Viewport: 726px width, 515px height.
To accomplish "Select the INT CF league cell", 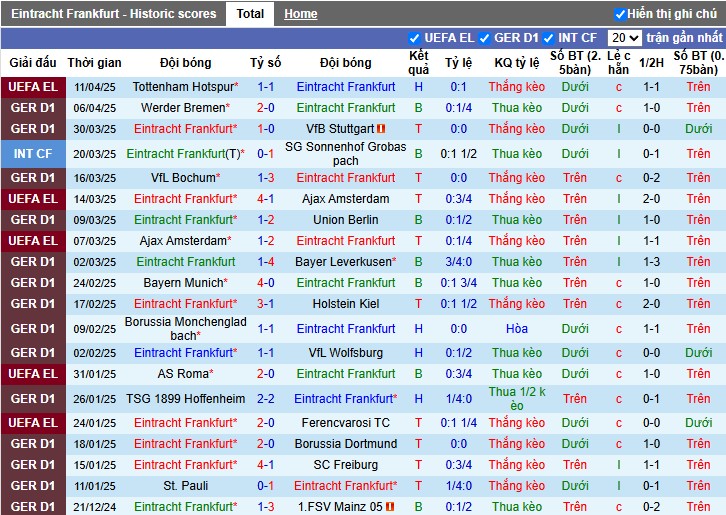I will point(33,154).
